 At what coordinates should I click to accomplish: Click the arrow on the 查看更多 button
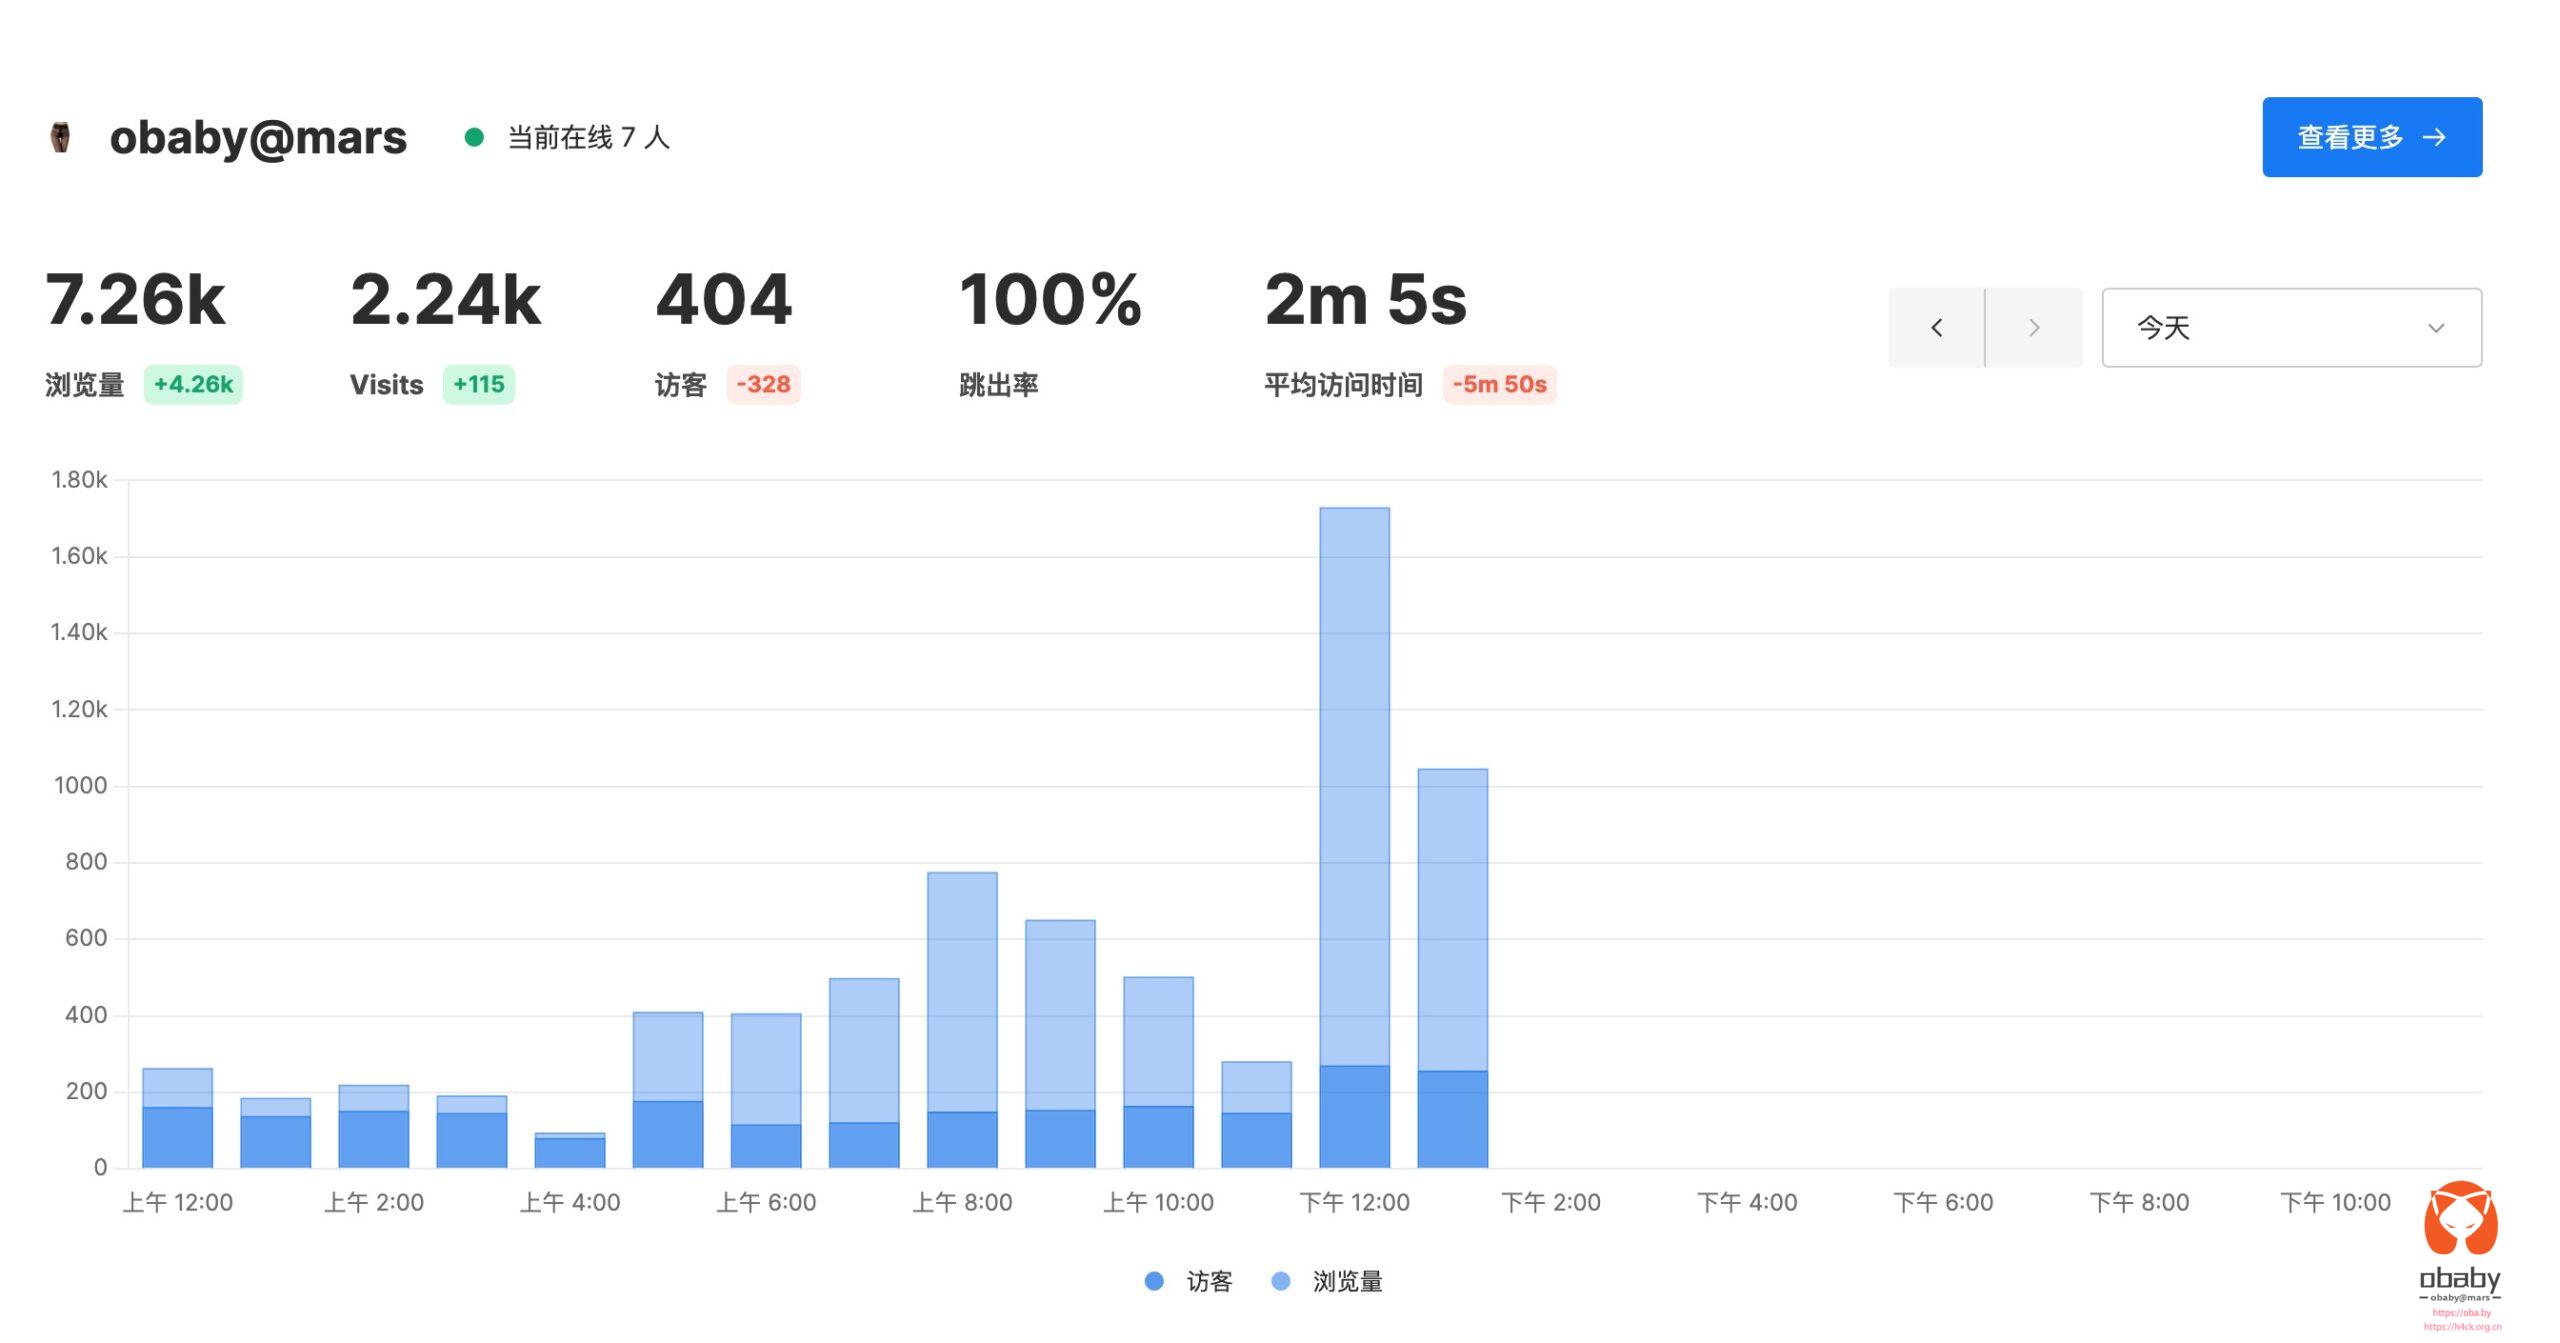tap(2435, 137)
